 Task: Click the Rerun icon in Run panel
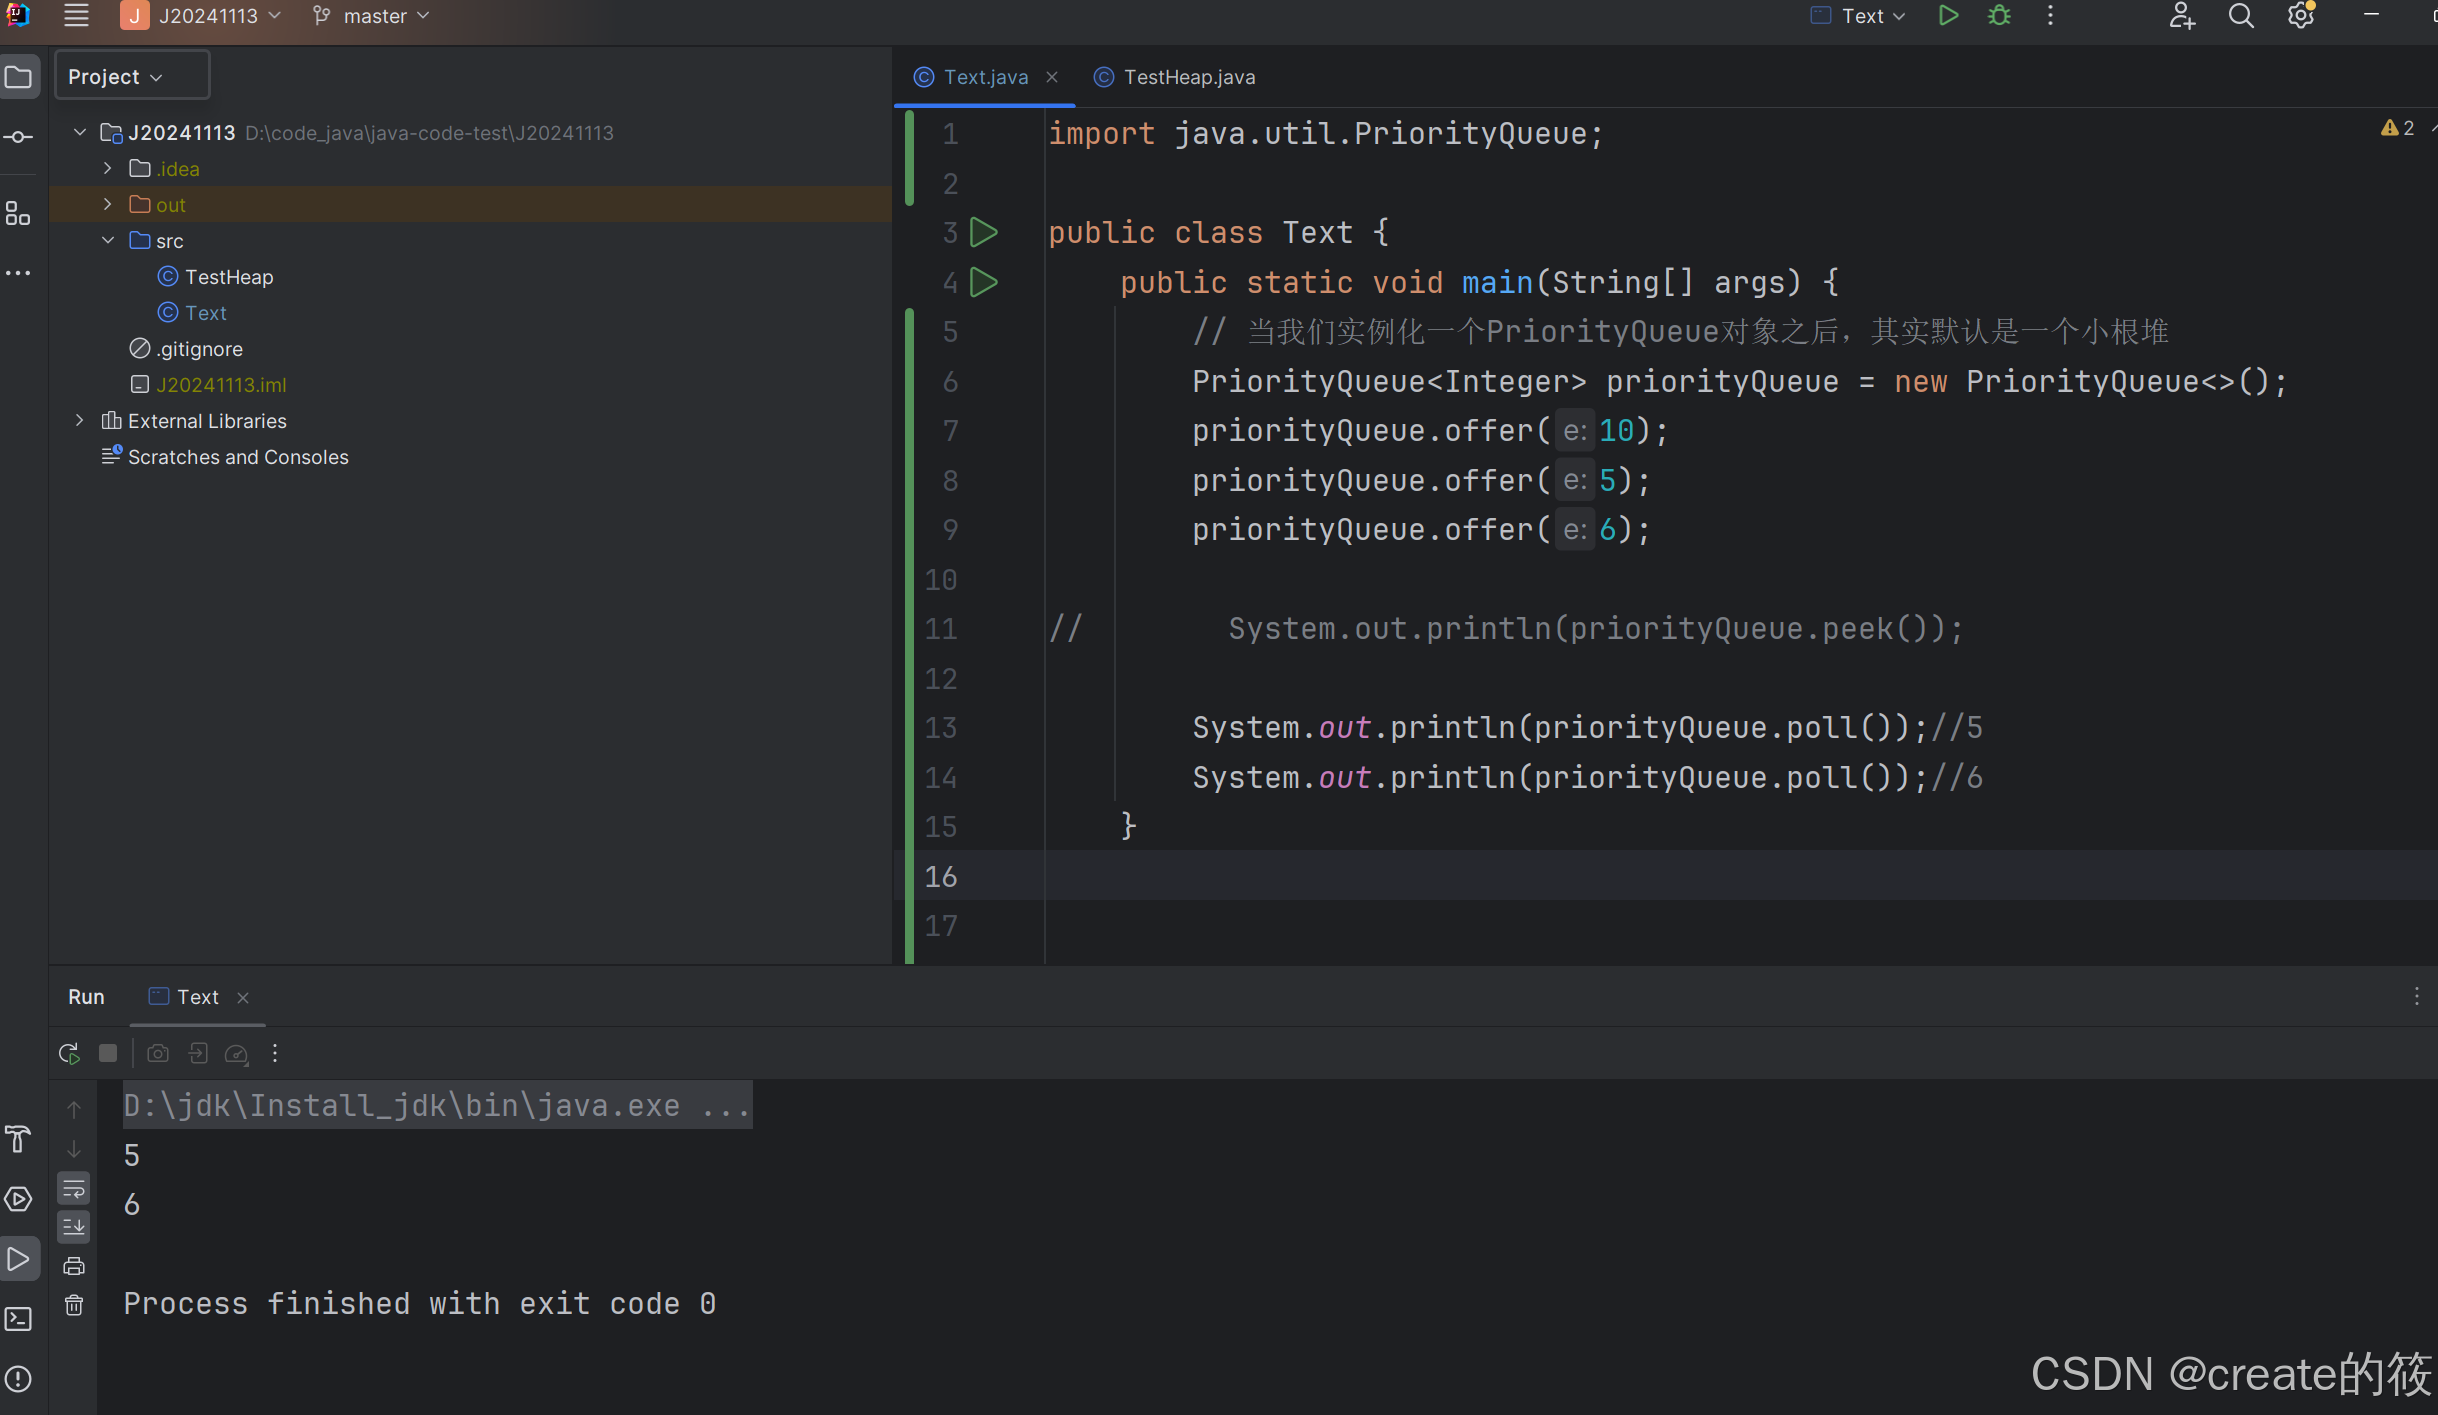pos(69,1053)
